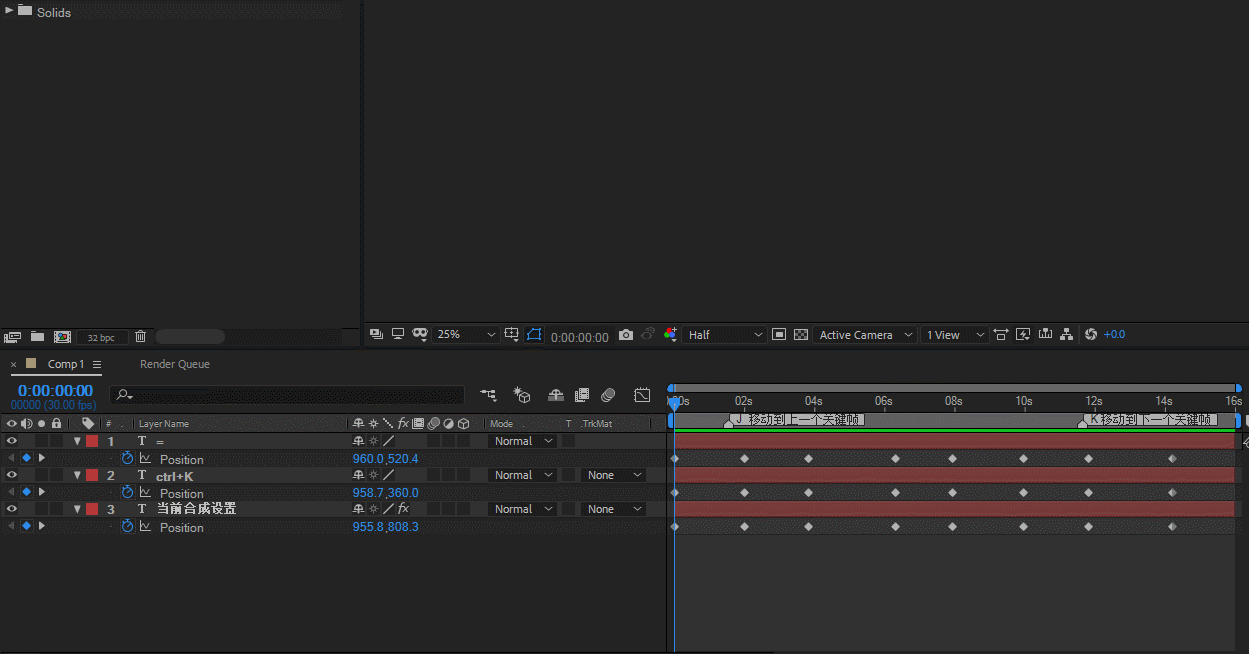The height and width of the screenshot is (654, 1249).
Task: Open the Comp Flowchart icon
Action: pyautogui.click(x=1067, y=334)
